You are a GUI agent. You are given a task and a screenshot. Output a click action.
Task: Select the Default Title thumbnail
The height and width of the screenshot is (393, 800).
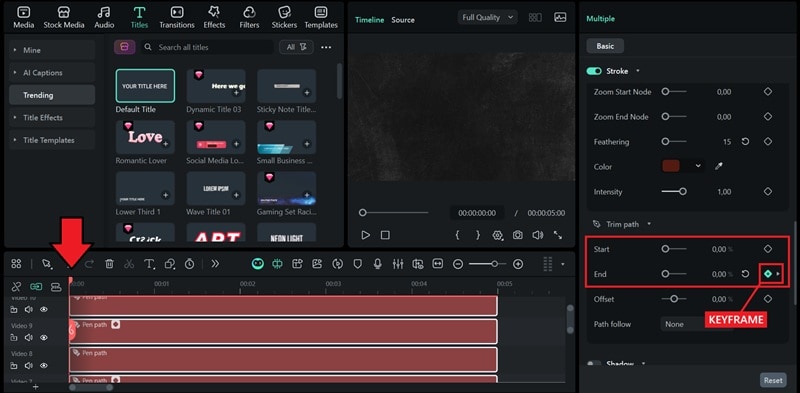pyautogui.click(x=145, y=86)
